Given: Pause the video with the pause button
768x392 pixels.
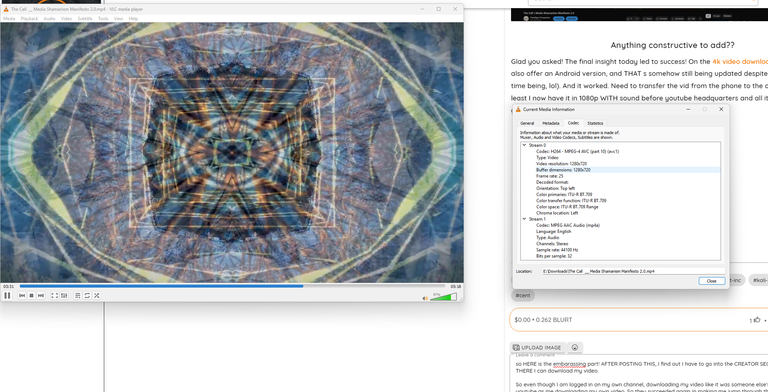Looking at the screenshot, I should [x=7, y=295].
